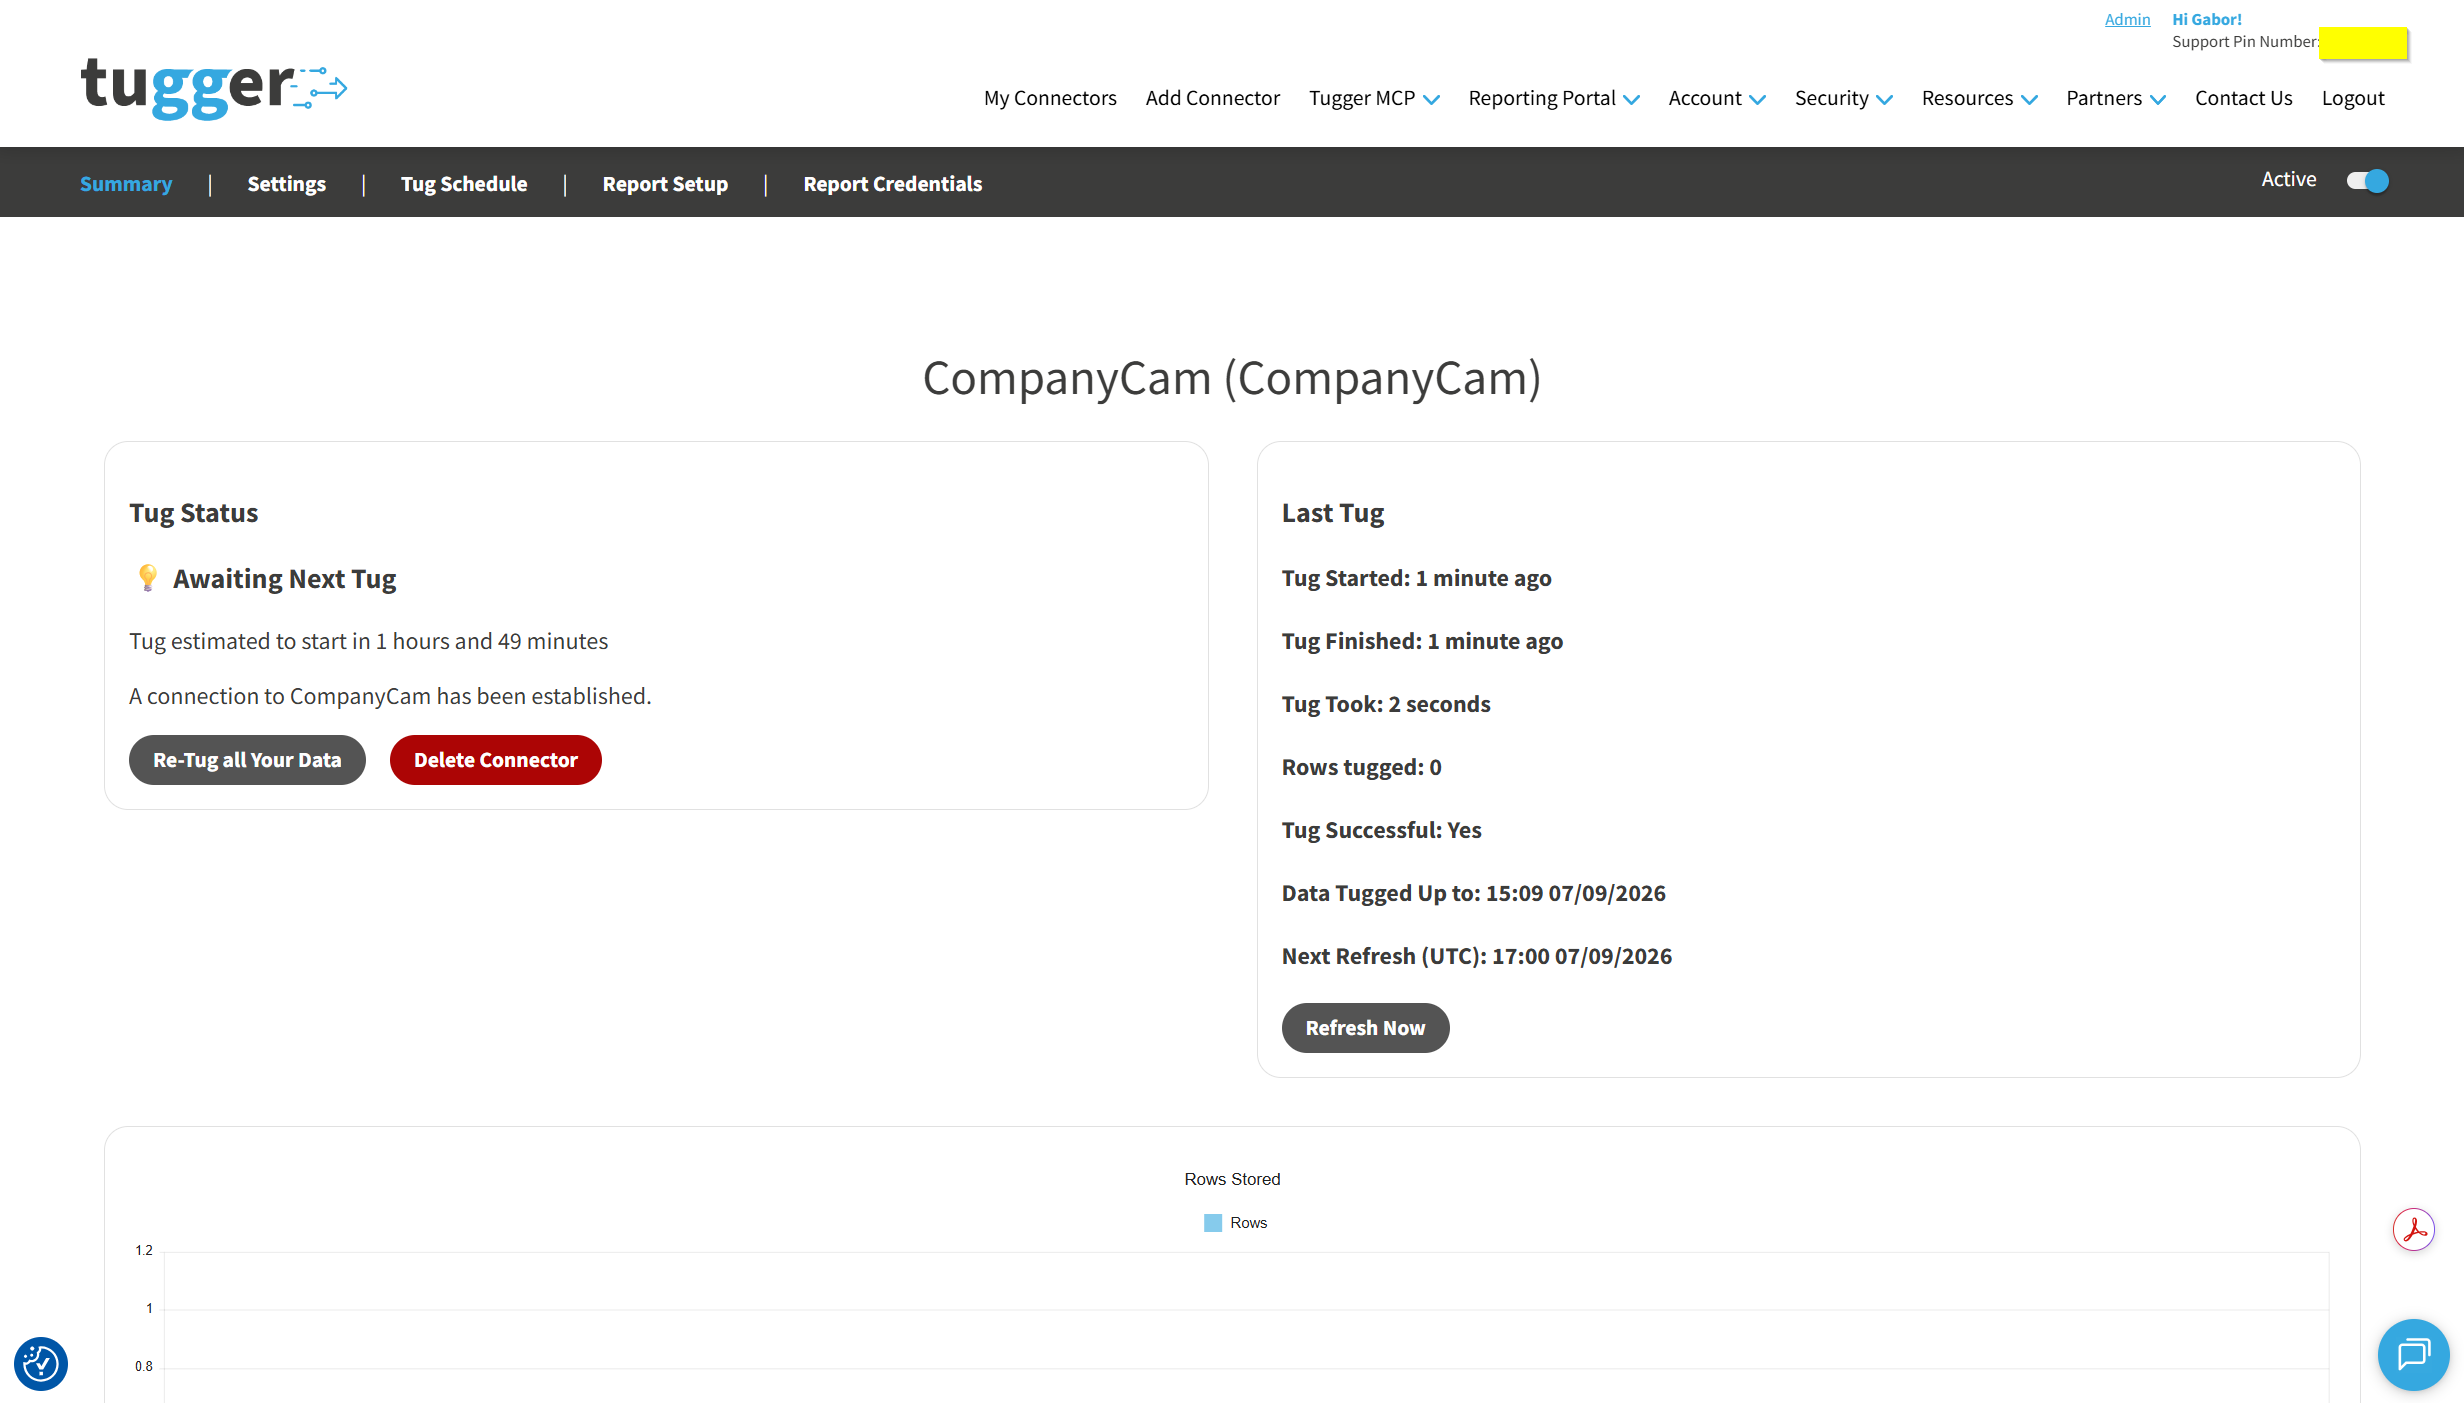Open the Contact Us page

pos(2243,98)
